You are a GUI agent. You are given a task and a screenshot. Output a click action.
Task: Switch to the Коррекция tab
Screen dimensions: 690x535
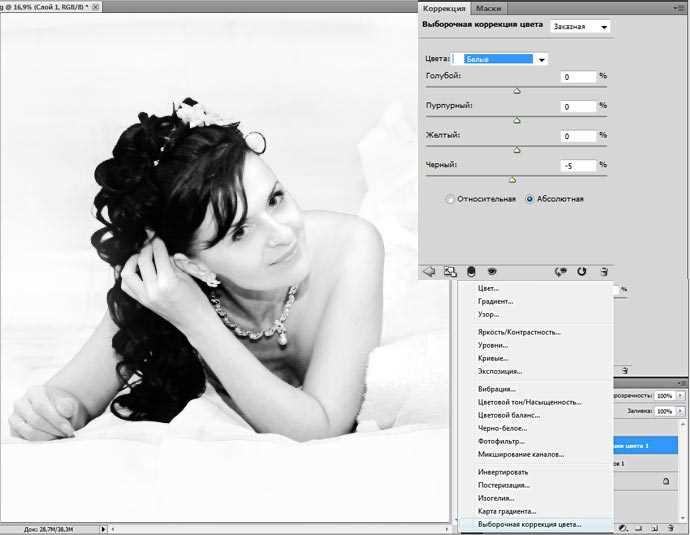coord(444,8)
